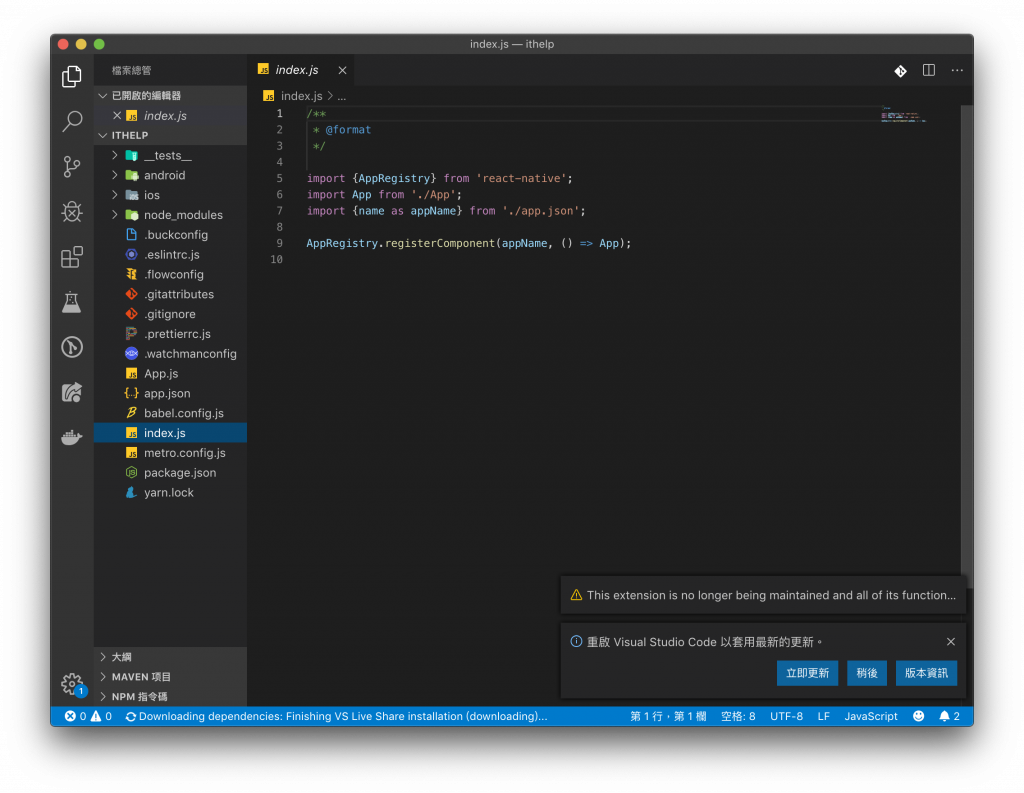Screen dimensions: 1024x793
Task: Click the minimap code preview
Action: click(x=903, y=115)
